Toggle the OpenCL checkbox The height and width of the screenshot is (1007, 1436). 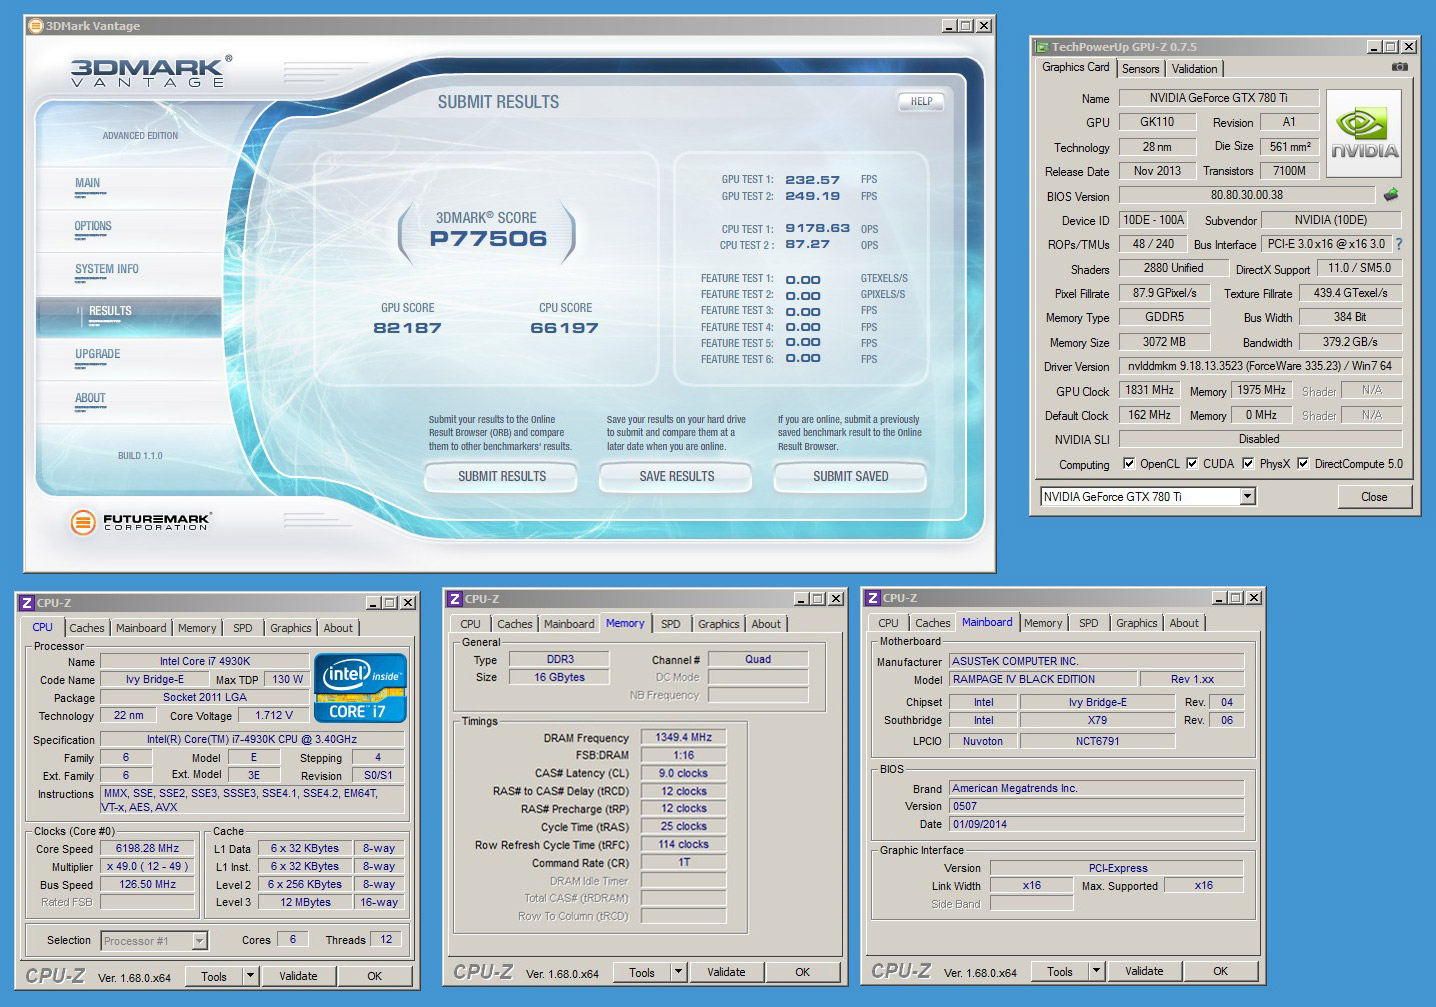tap(1129, 464)
